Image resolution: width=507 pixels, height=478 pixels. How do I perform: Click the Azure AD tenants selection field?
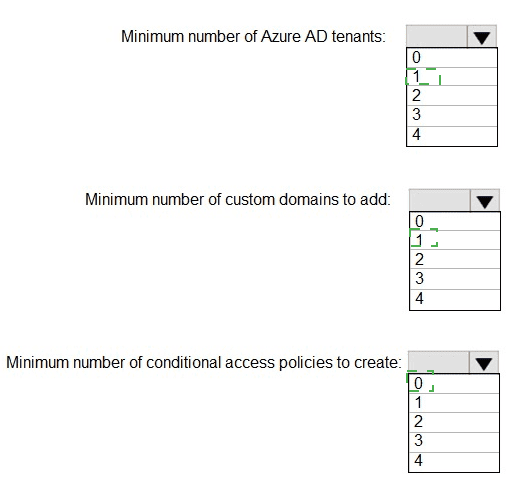click(x=437, y=36)
